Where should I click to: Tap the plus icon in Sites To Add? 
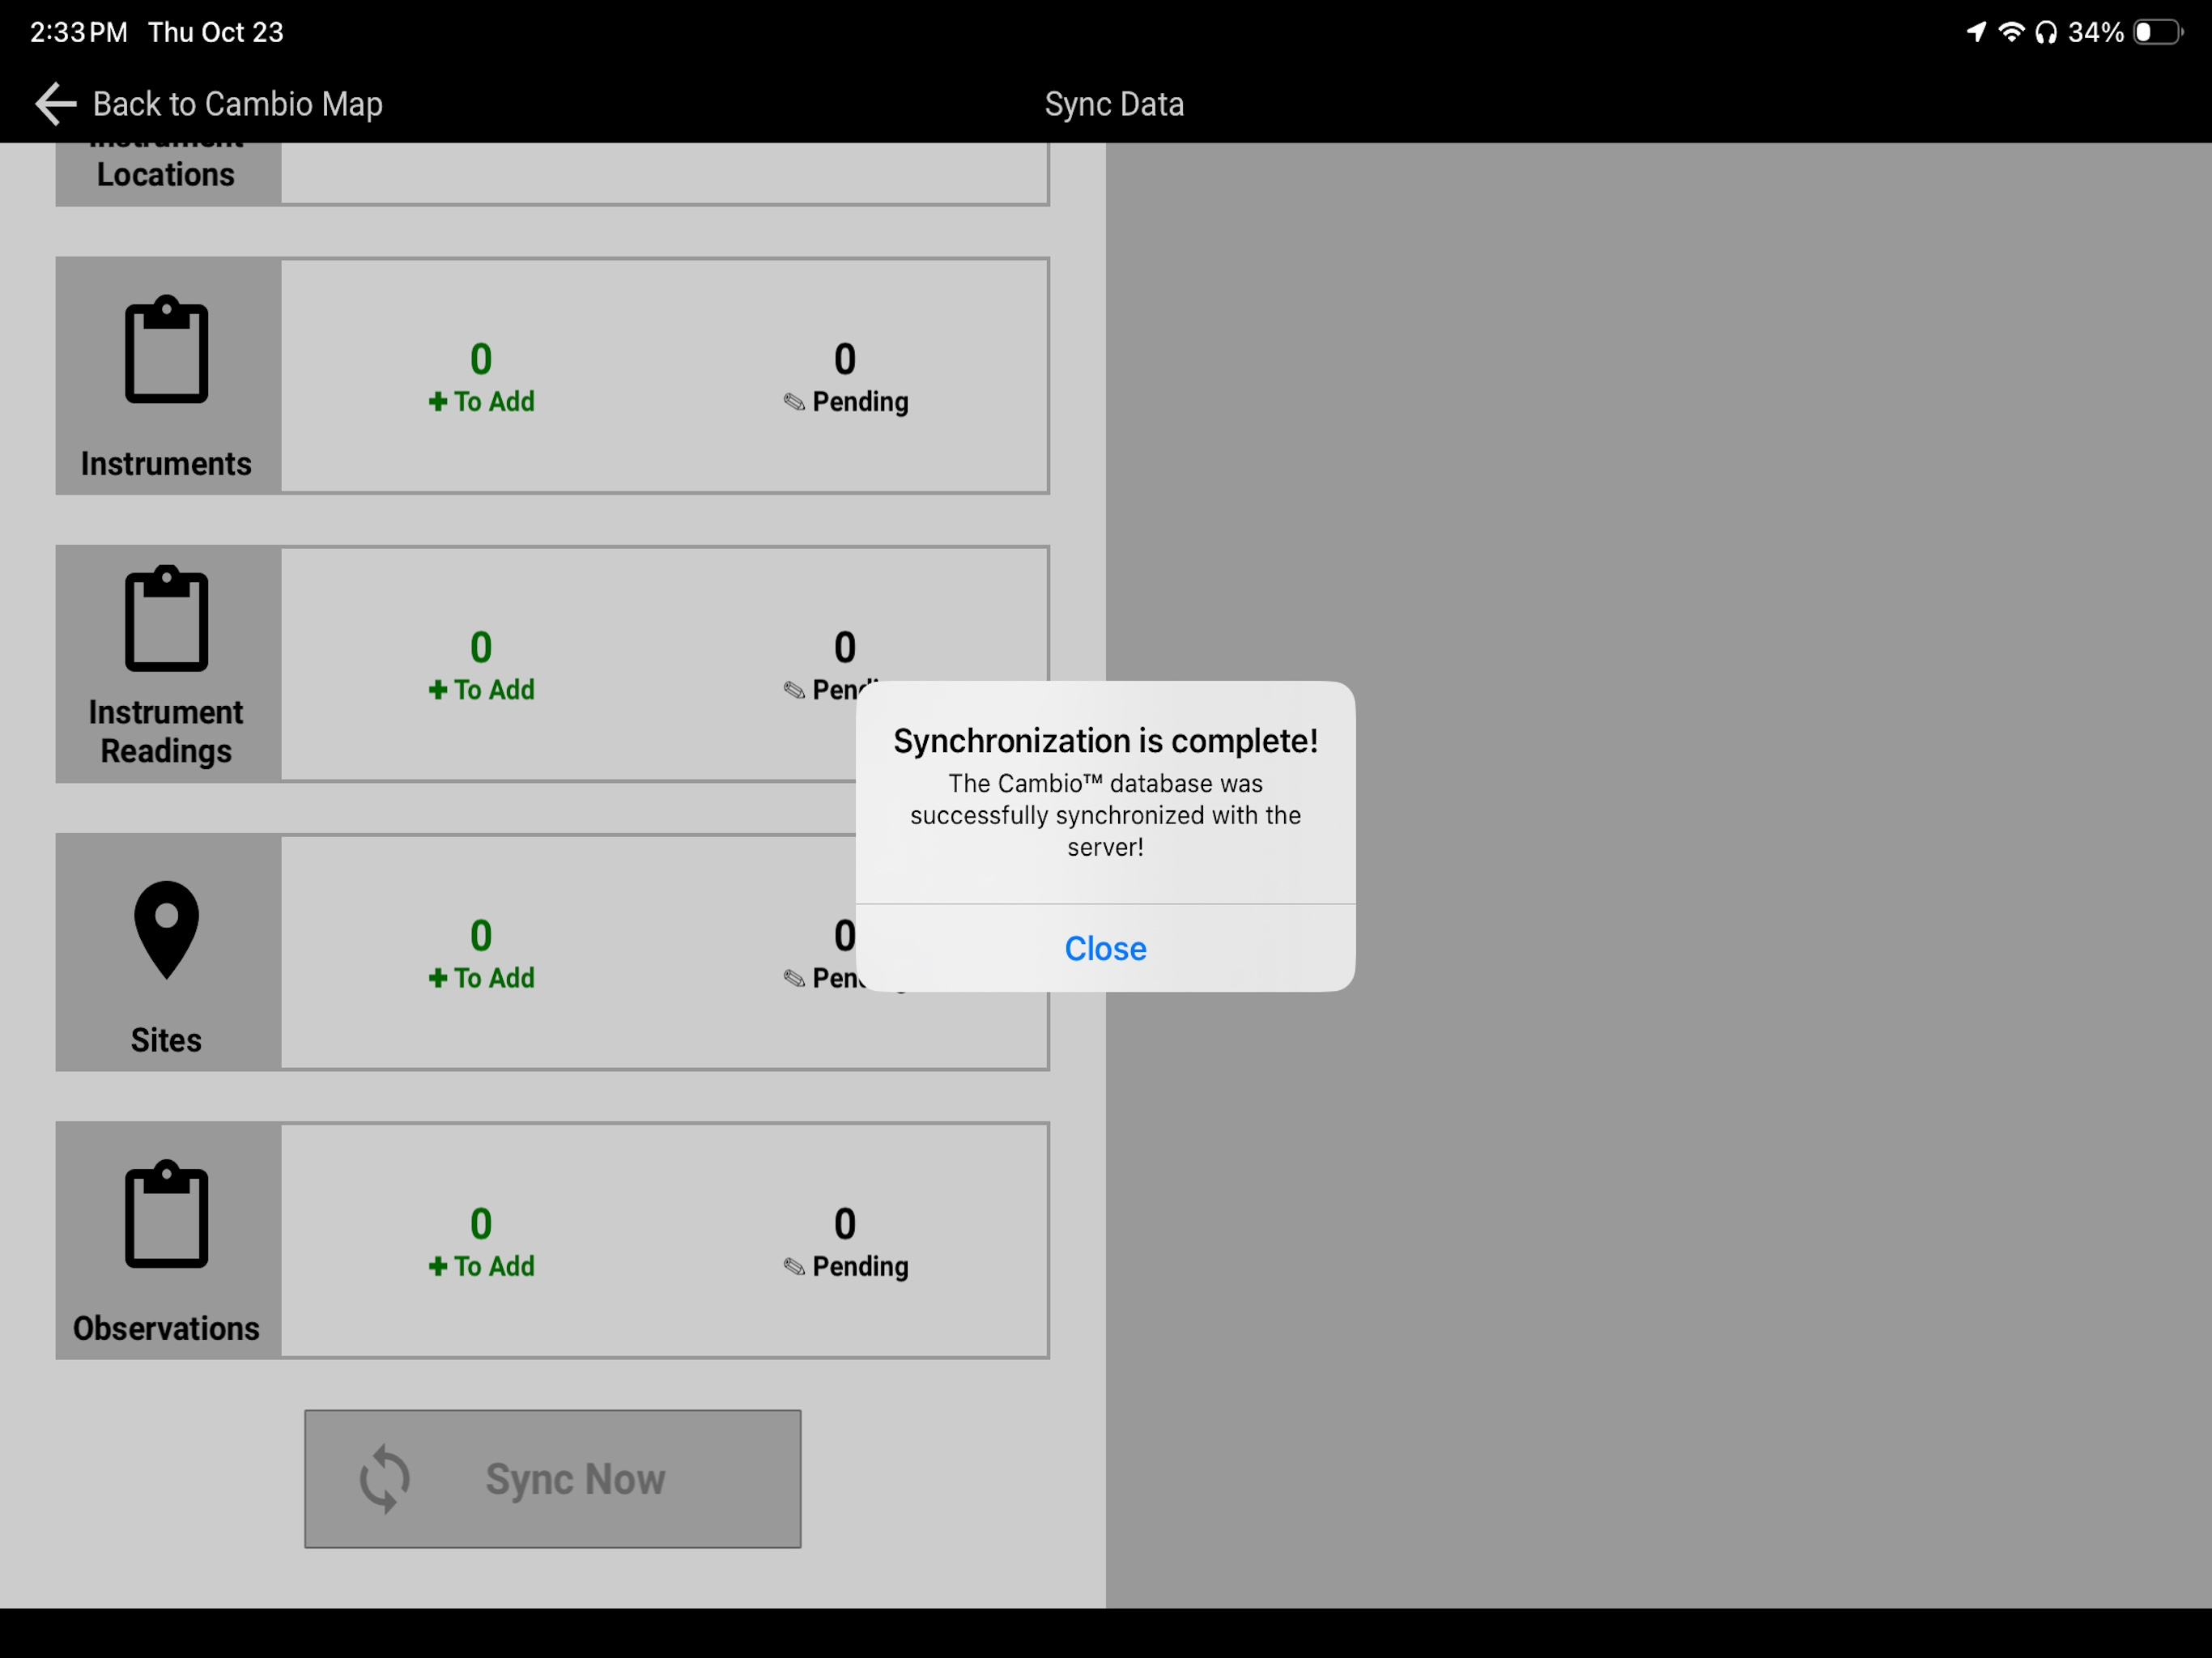coord(438,978)
